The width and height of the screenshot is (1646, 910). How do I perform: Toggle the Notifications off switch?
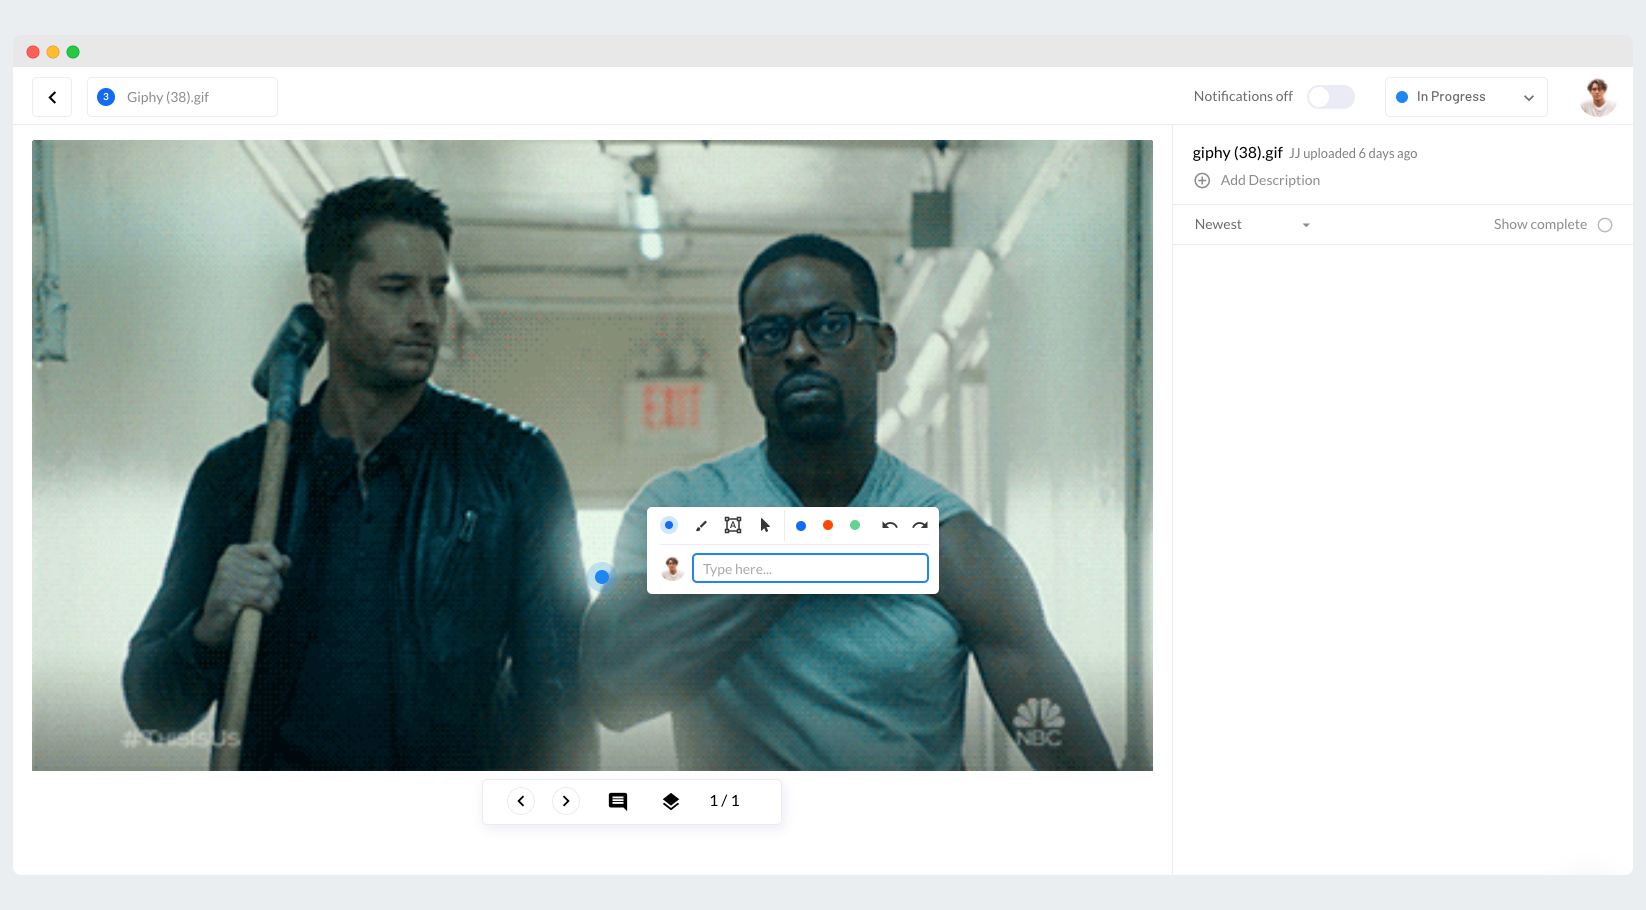1330,97
